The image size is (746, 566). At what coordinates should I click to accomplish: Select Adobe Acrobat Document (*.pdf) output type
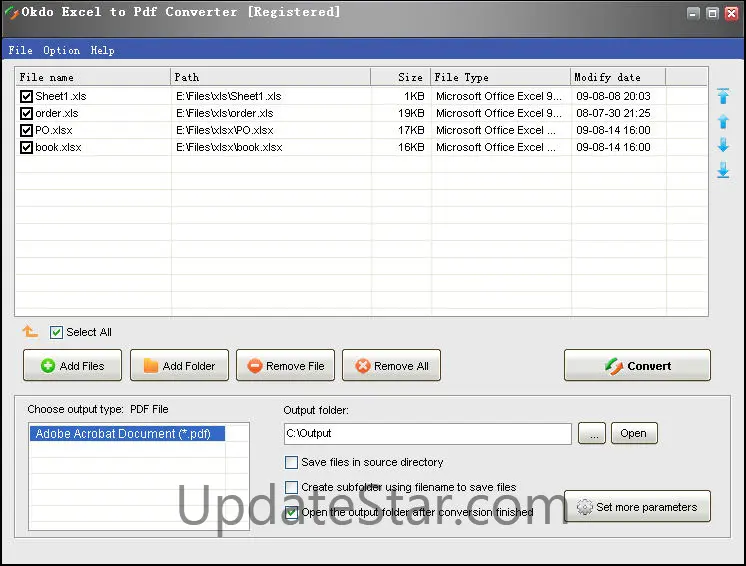coord(127,434)
